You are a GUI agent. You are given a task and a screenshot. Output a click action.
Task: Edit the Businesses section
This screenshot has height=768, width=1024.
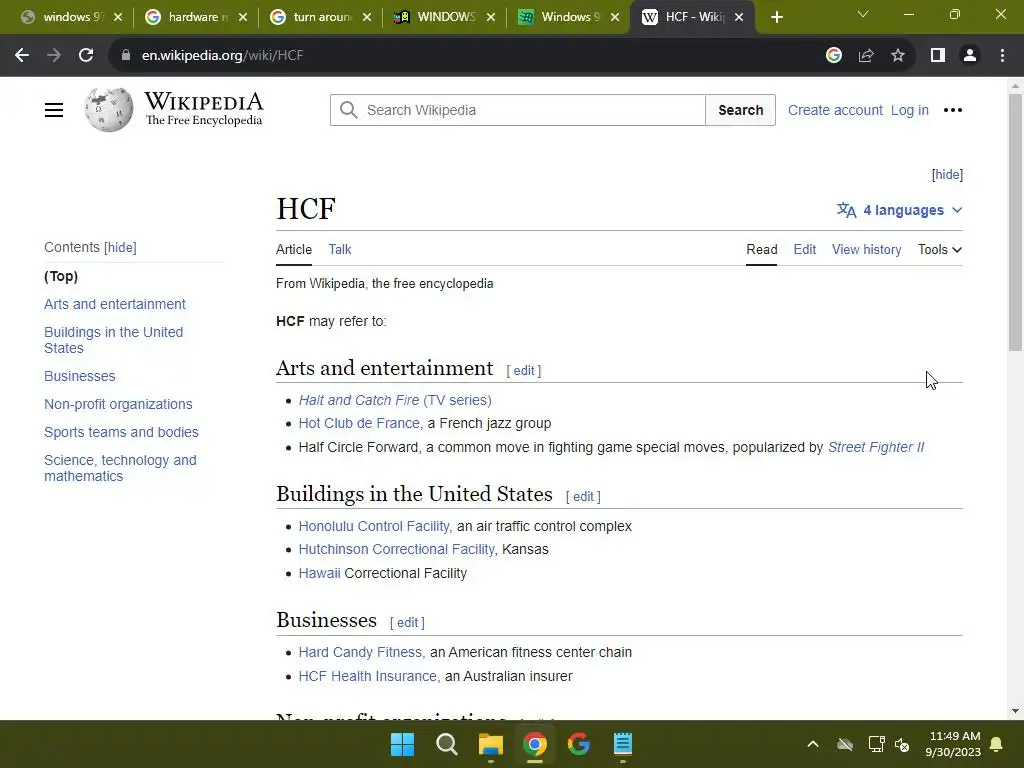click(408, 623)
